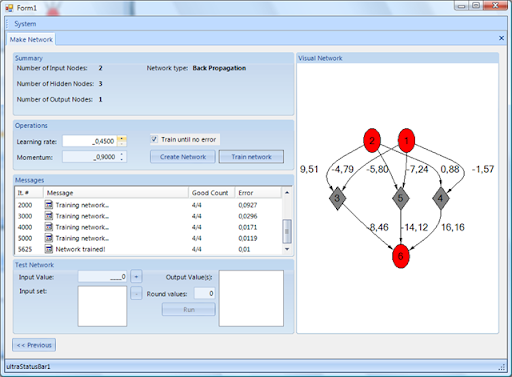Go back with the << Previous button
Viewport: 512px width, 377px height.
click(34, 345)
